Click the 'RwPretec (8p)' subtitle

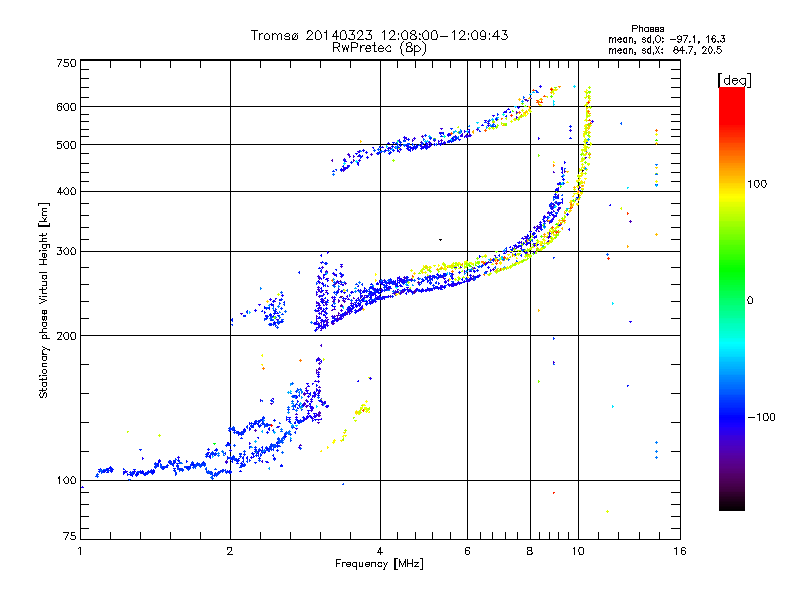click(x=379, y=48)
